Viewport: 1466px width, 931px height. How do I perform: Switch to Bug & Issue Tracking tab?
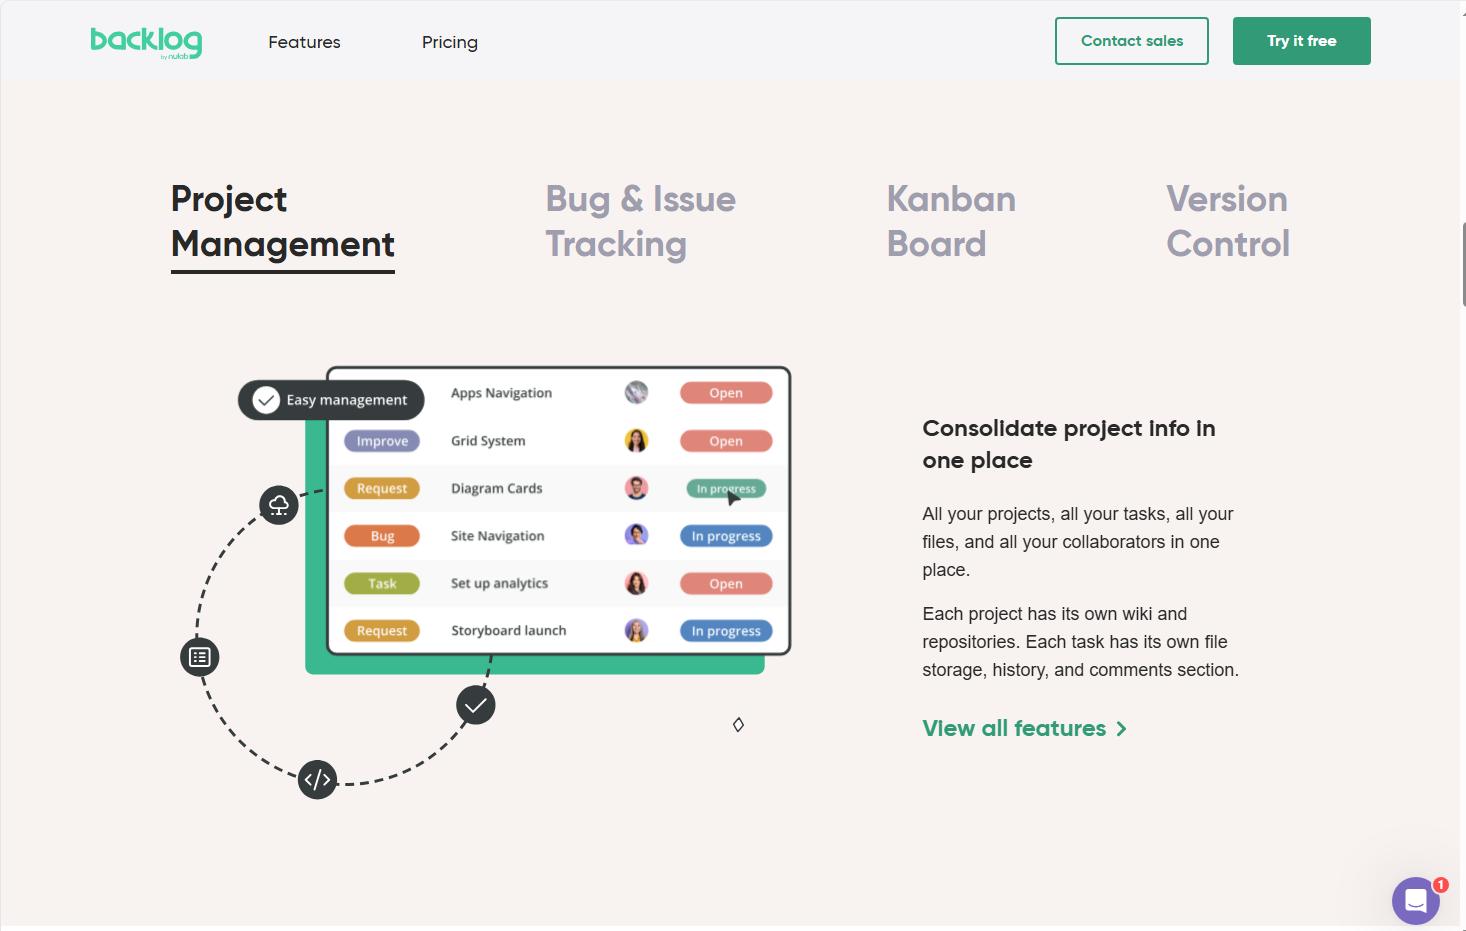pyautogui.click(x=641, y=222)
